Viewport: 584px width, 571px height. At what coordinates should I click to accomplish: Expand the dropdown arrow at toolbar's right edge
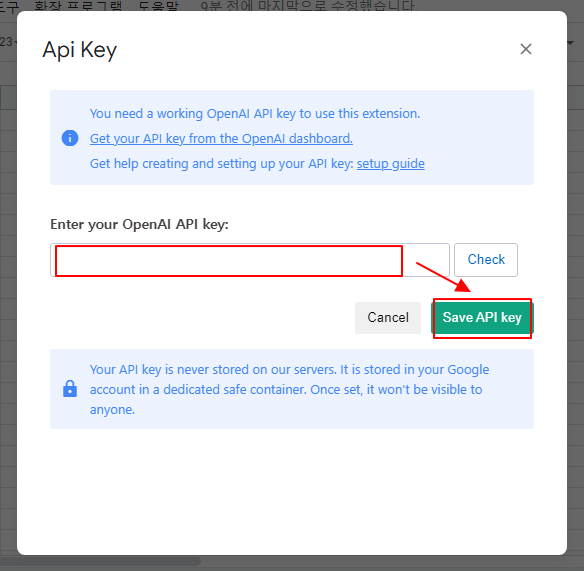tap(571, 43)
